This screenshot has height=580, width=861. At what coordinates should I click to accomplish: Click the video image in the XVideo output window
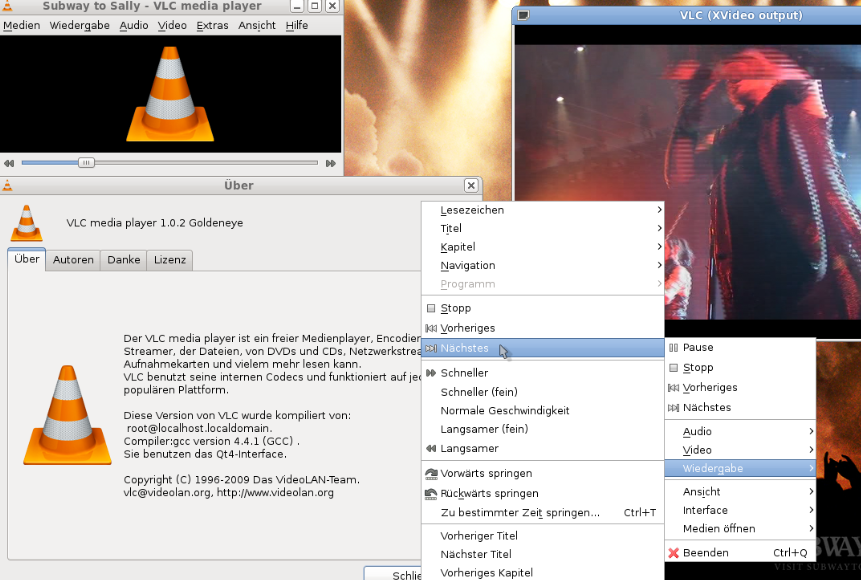[688, 181]
